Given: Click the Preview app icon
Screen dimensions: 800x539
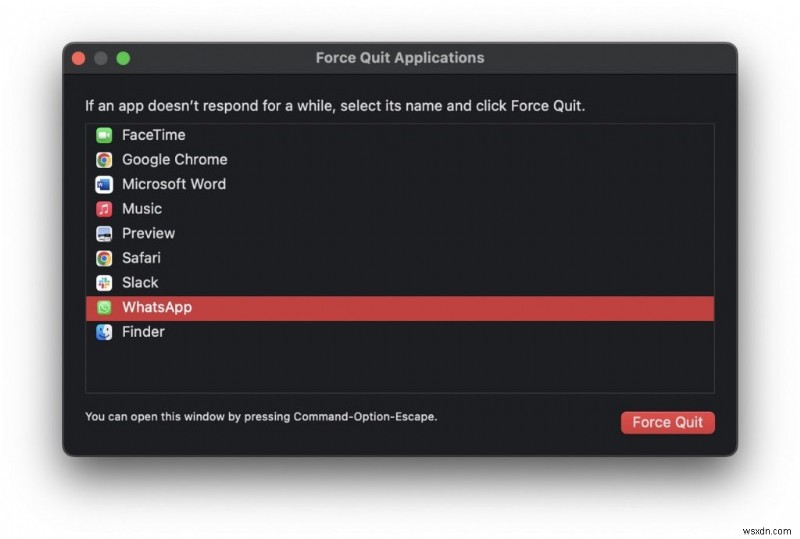Looking at the screenshot, I should (104, 234).
